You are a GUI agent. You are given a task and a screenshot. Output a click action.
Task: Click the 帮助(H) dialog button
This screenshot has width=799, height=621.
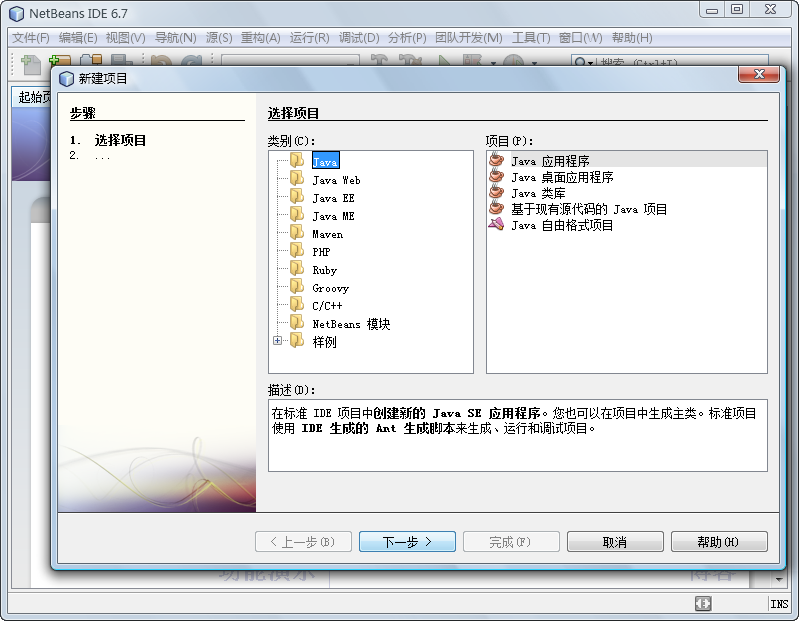pos(718,542)
